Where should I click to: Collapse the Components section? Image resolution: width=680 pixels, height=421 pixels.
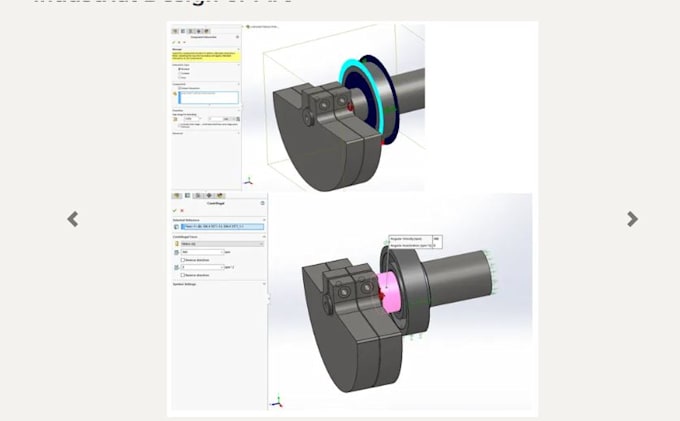click(x=239, y=84)
